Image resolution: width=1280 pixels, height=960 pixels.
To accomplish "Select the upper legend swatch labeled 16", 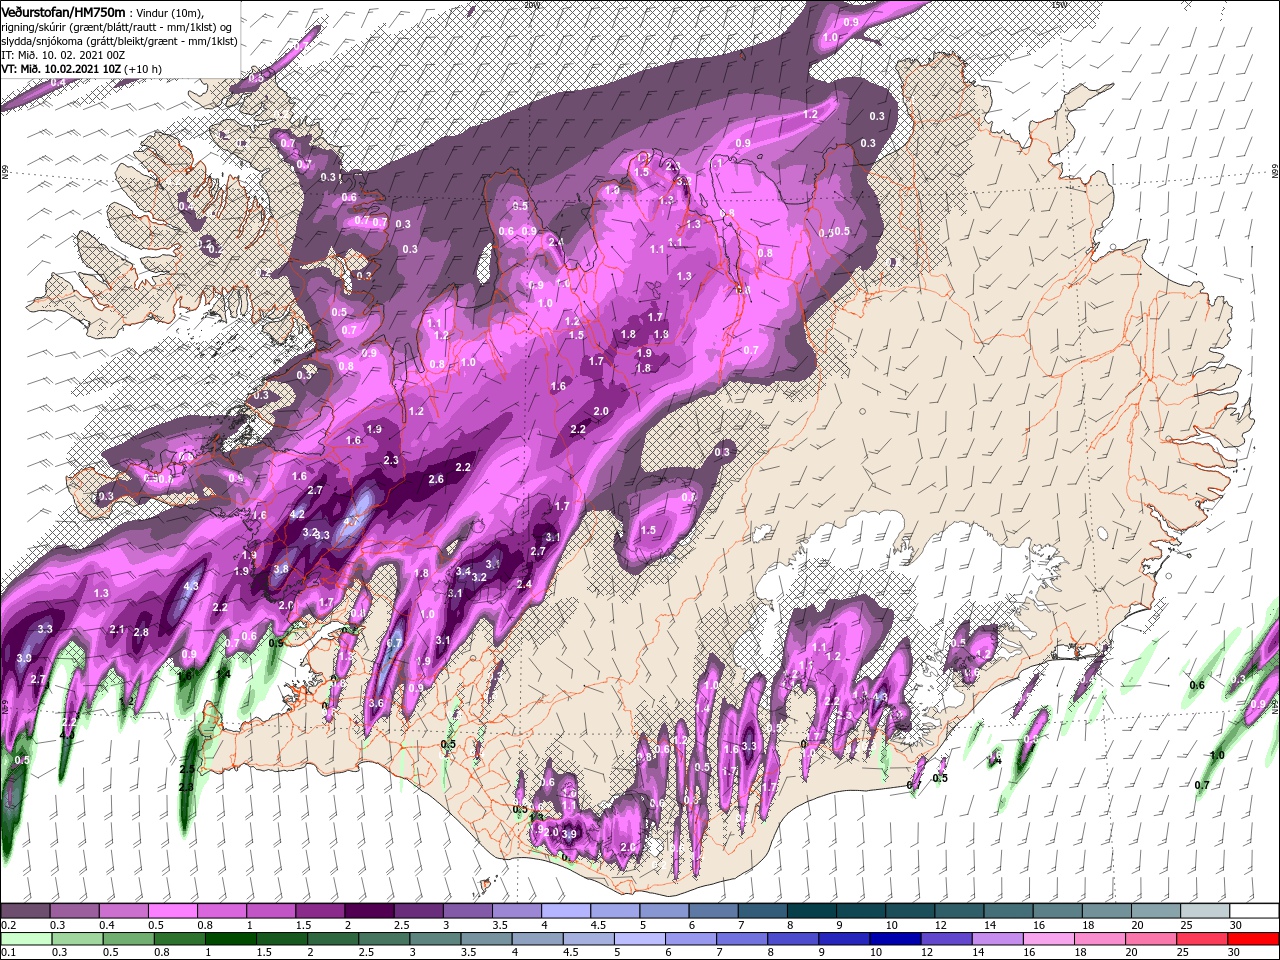I will coord(1057,911).
